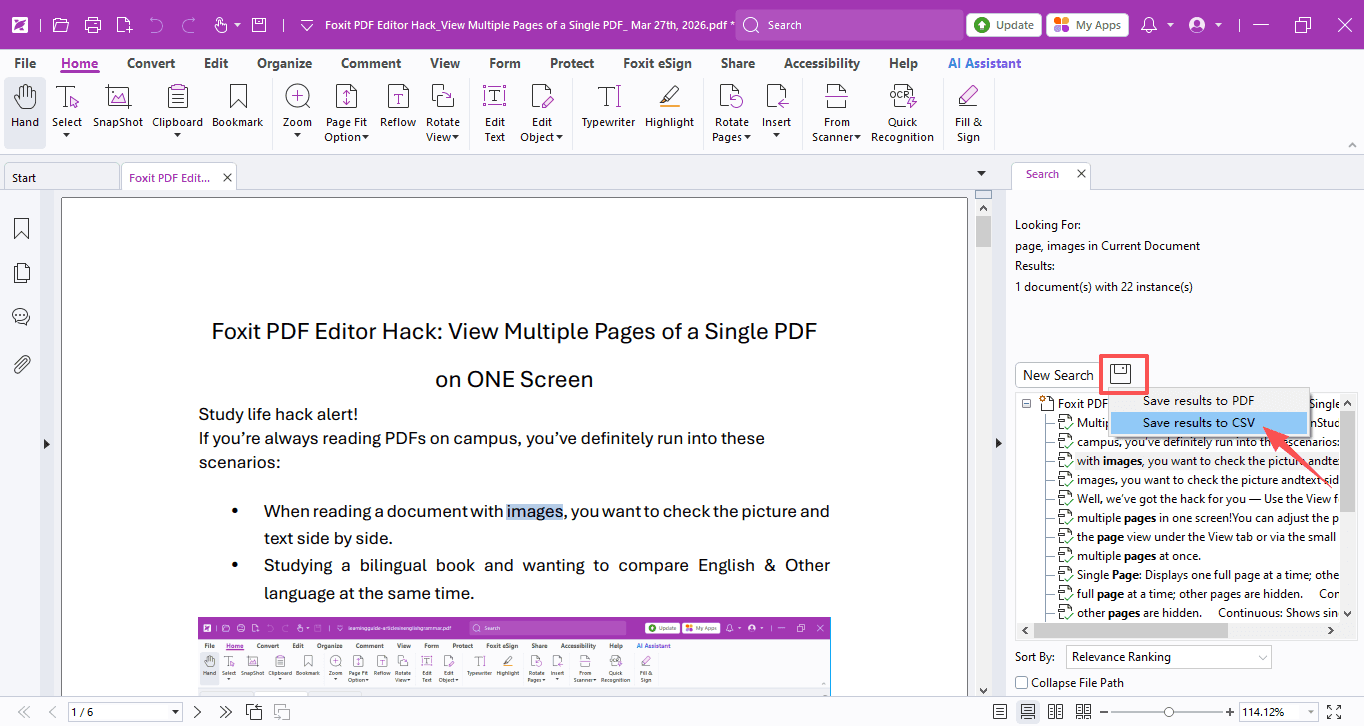Jump to the last page
The image size is (1364, 726).
[226, 712]
